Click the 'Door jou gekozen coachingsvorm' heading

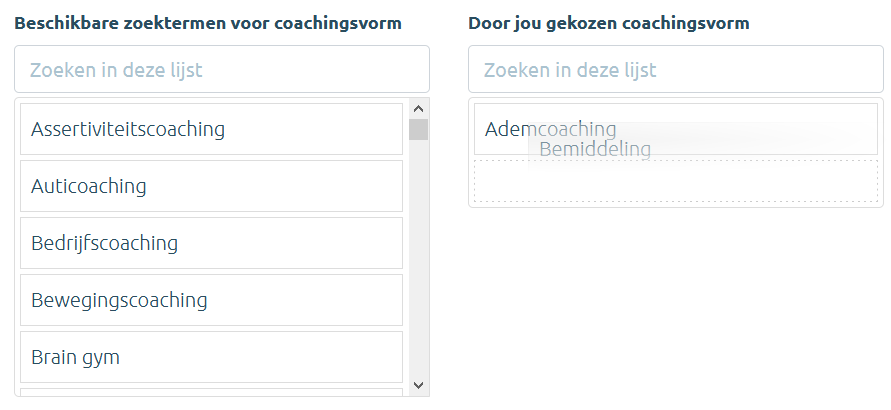tap(609, 23)
